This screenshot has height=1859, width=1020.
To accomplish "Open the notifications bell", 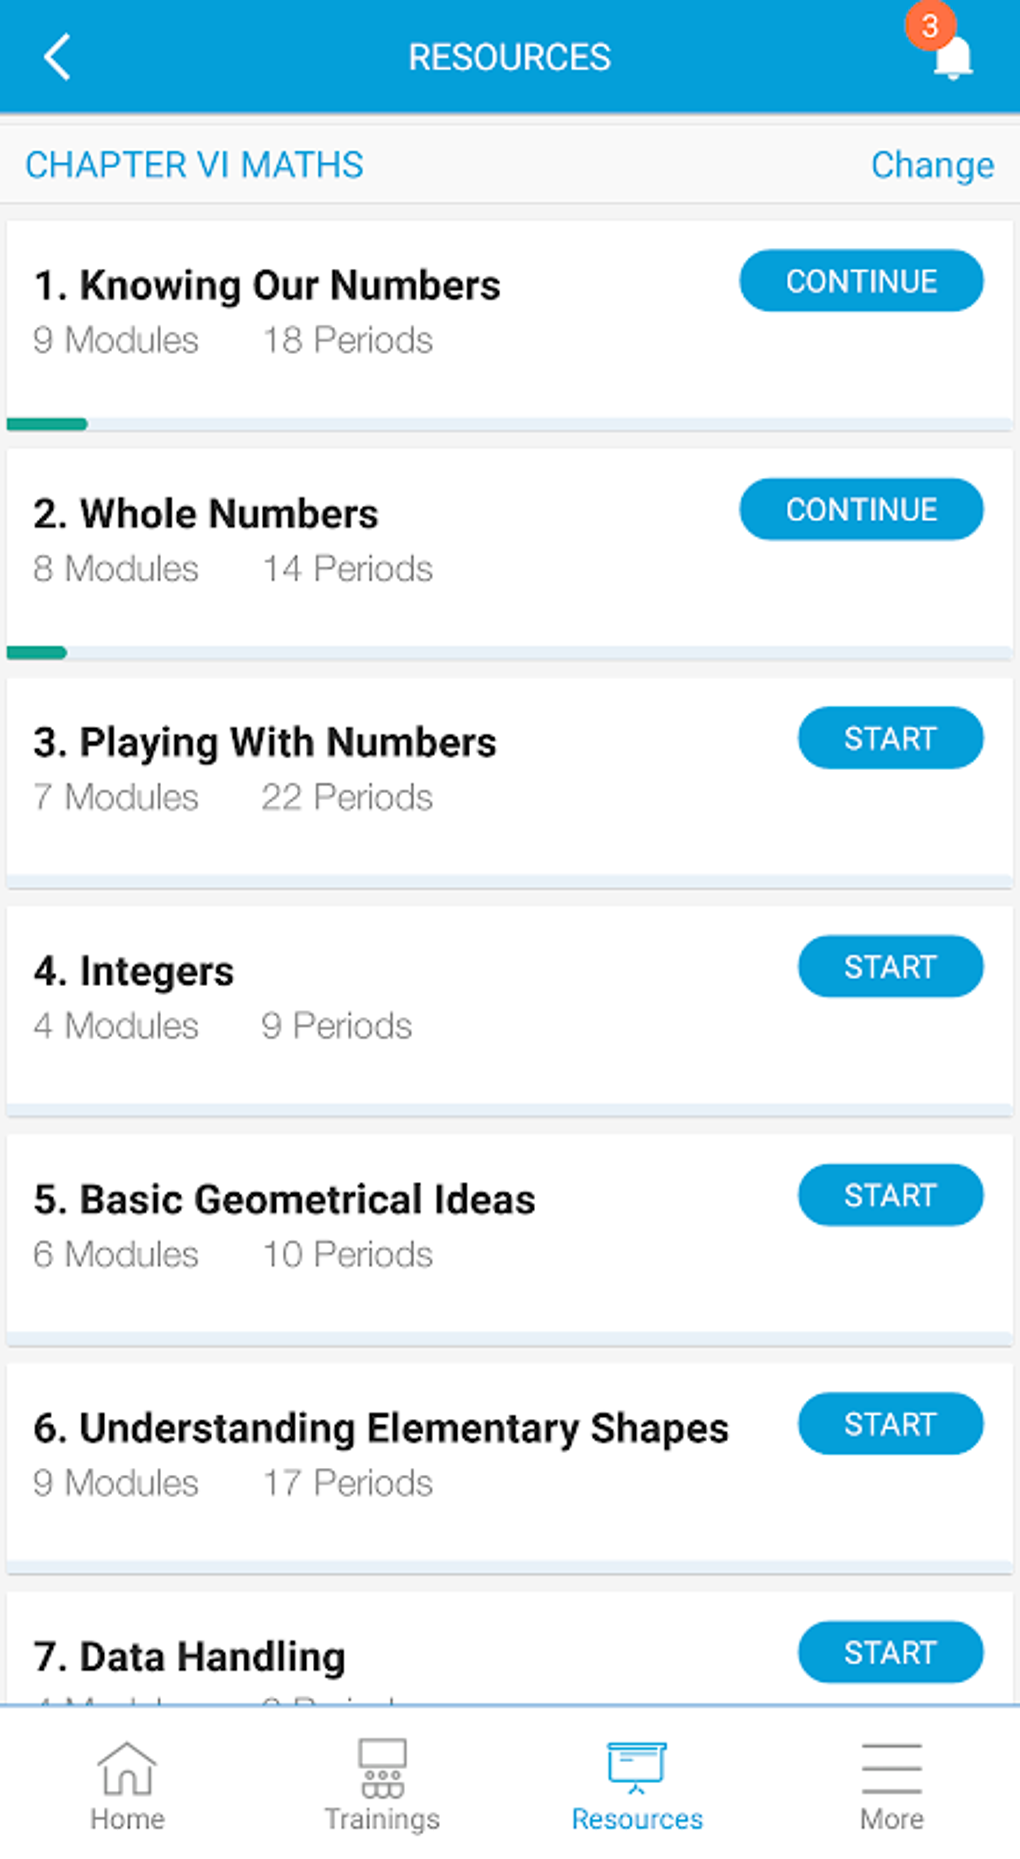I will pos(953,60).
